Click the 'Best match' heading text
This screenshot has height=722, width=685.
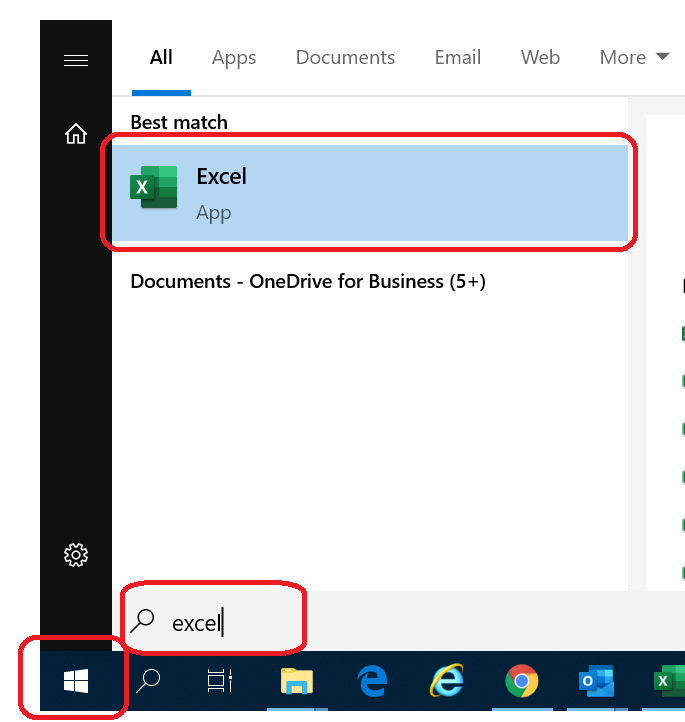click(x=179, y=122)
